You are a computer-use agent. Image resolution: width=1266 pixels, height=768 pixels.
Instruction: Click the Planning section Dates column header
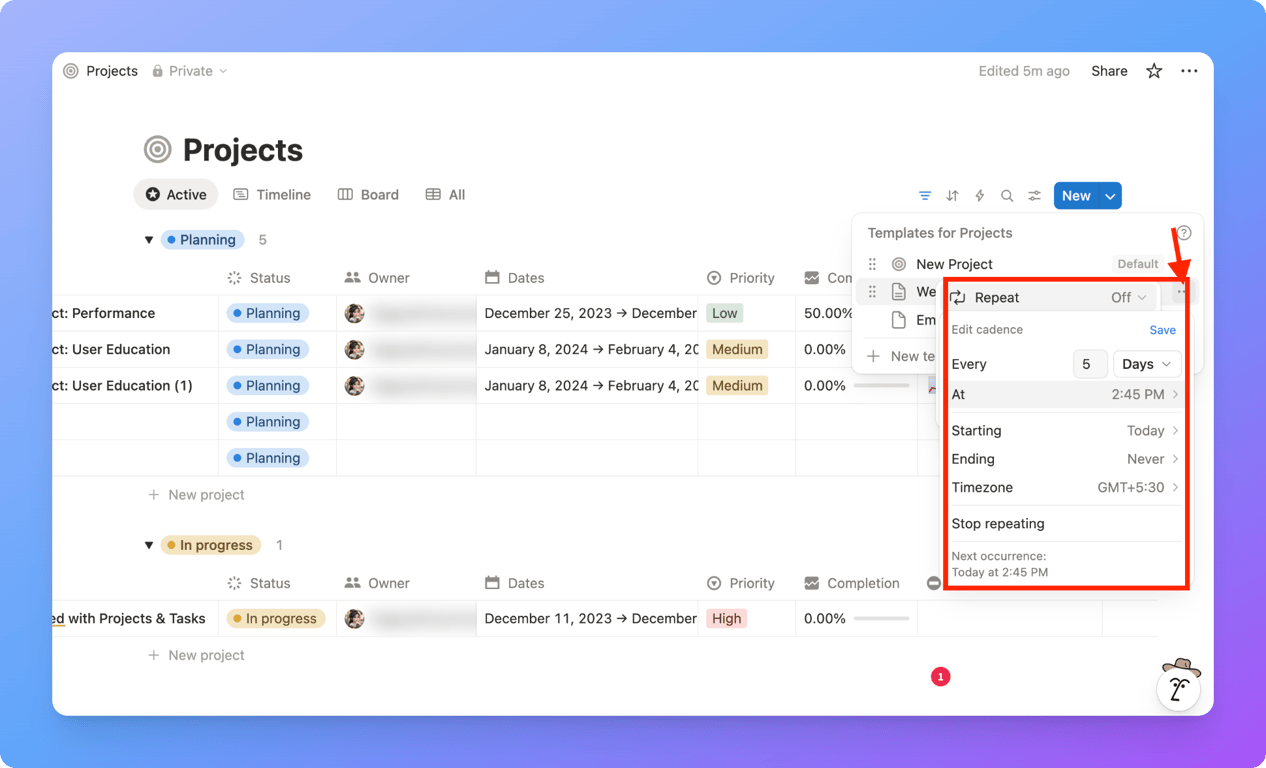(514, 278)
